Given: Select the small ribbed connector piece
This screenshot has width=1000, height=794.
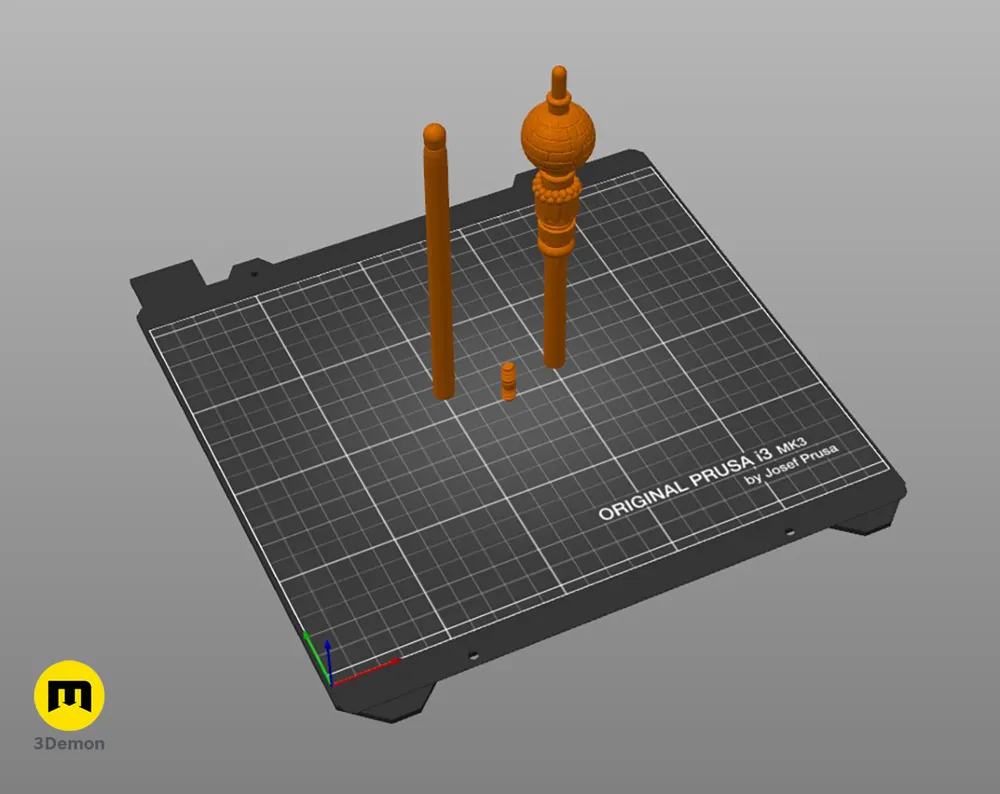Looking at the screenshot, I should point(508,381).
